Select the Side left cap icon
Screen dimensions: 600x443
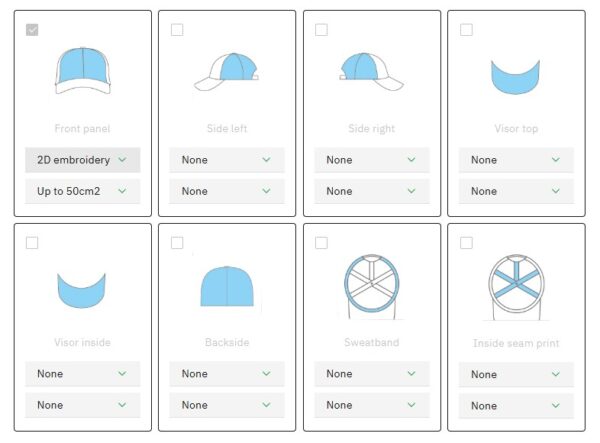pos(227,73)
